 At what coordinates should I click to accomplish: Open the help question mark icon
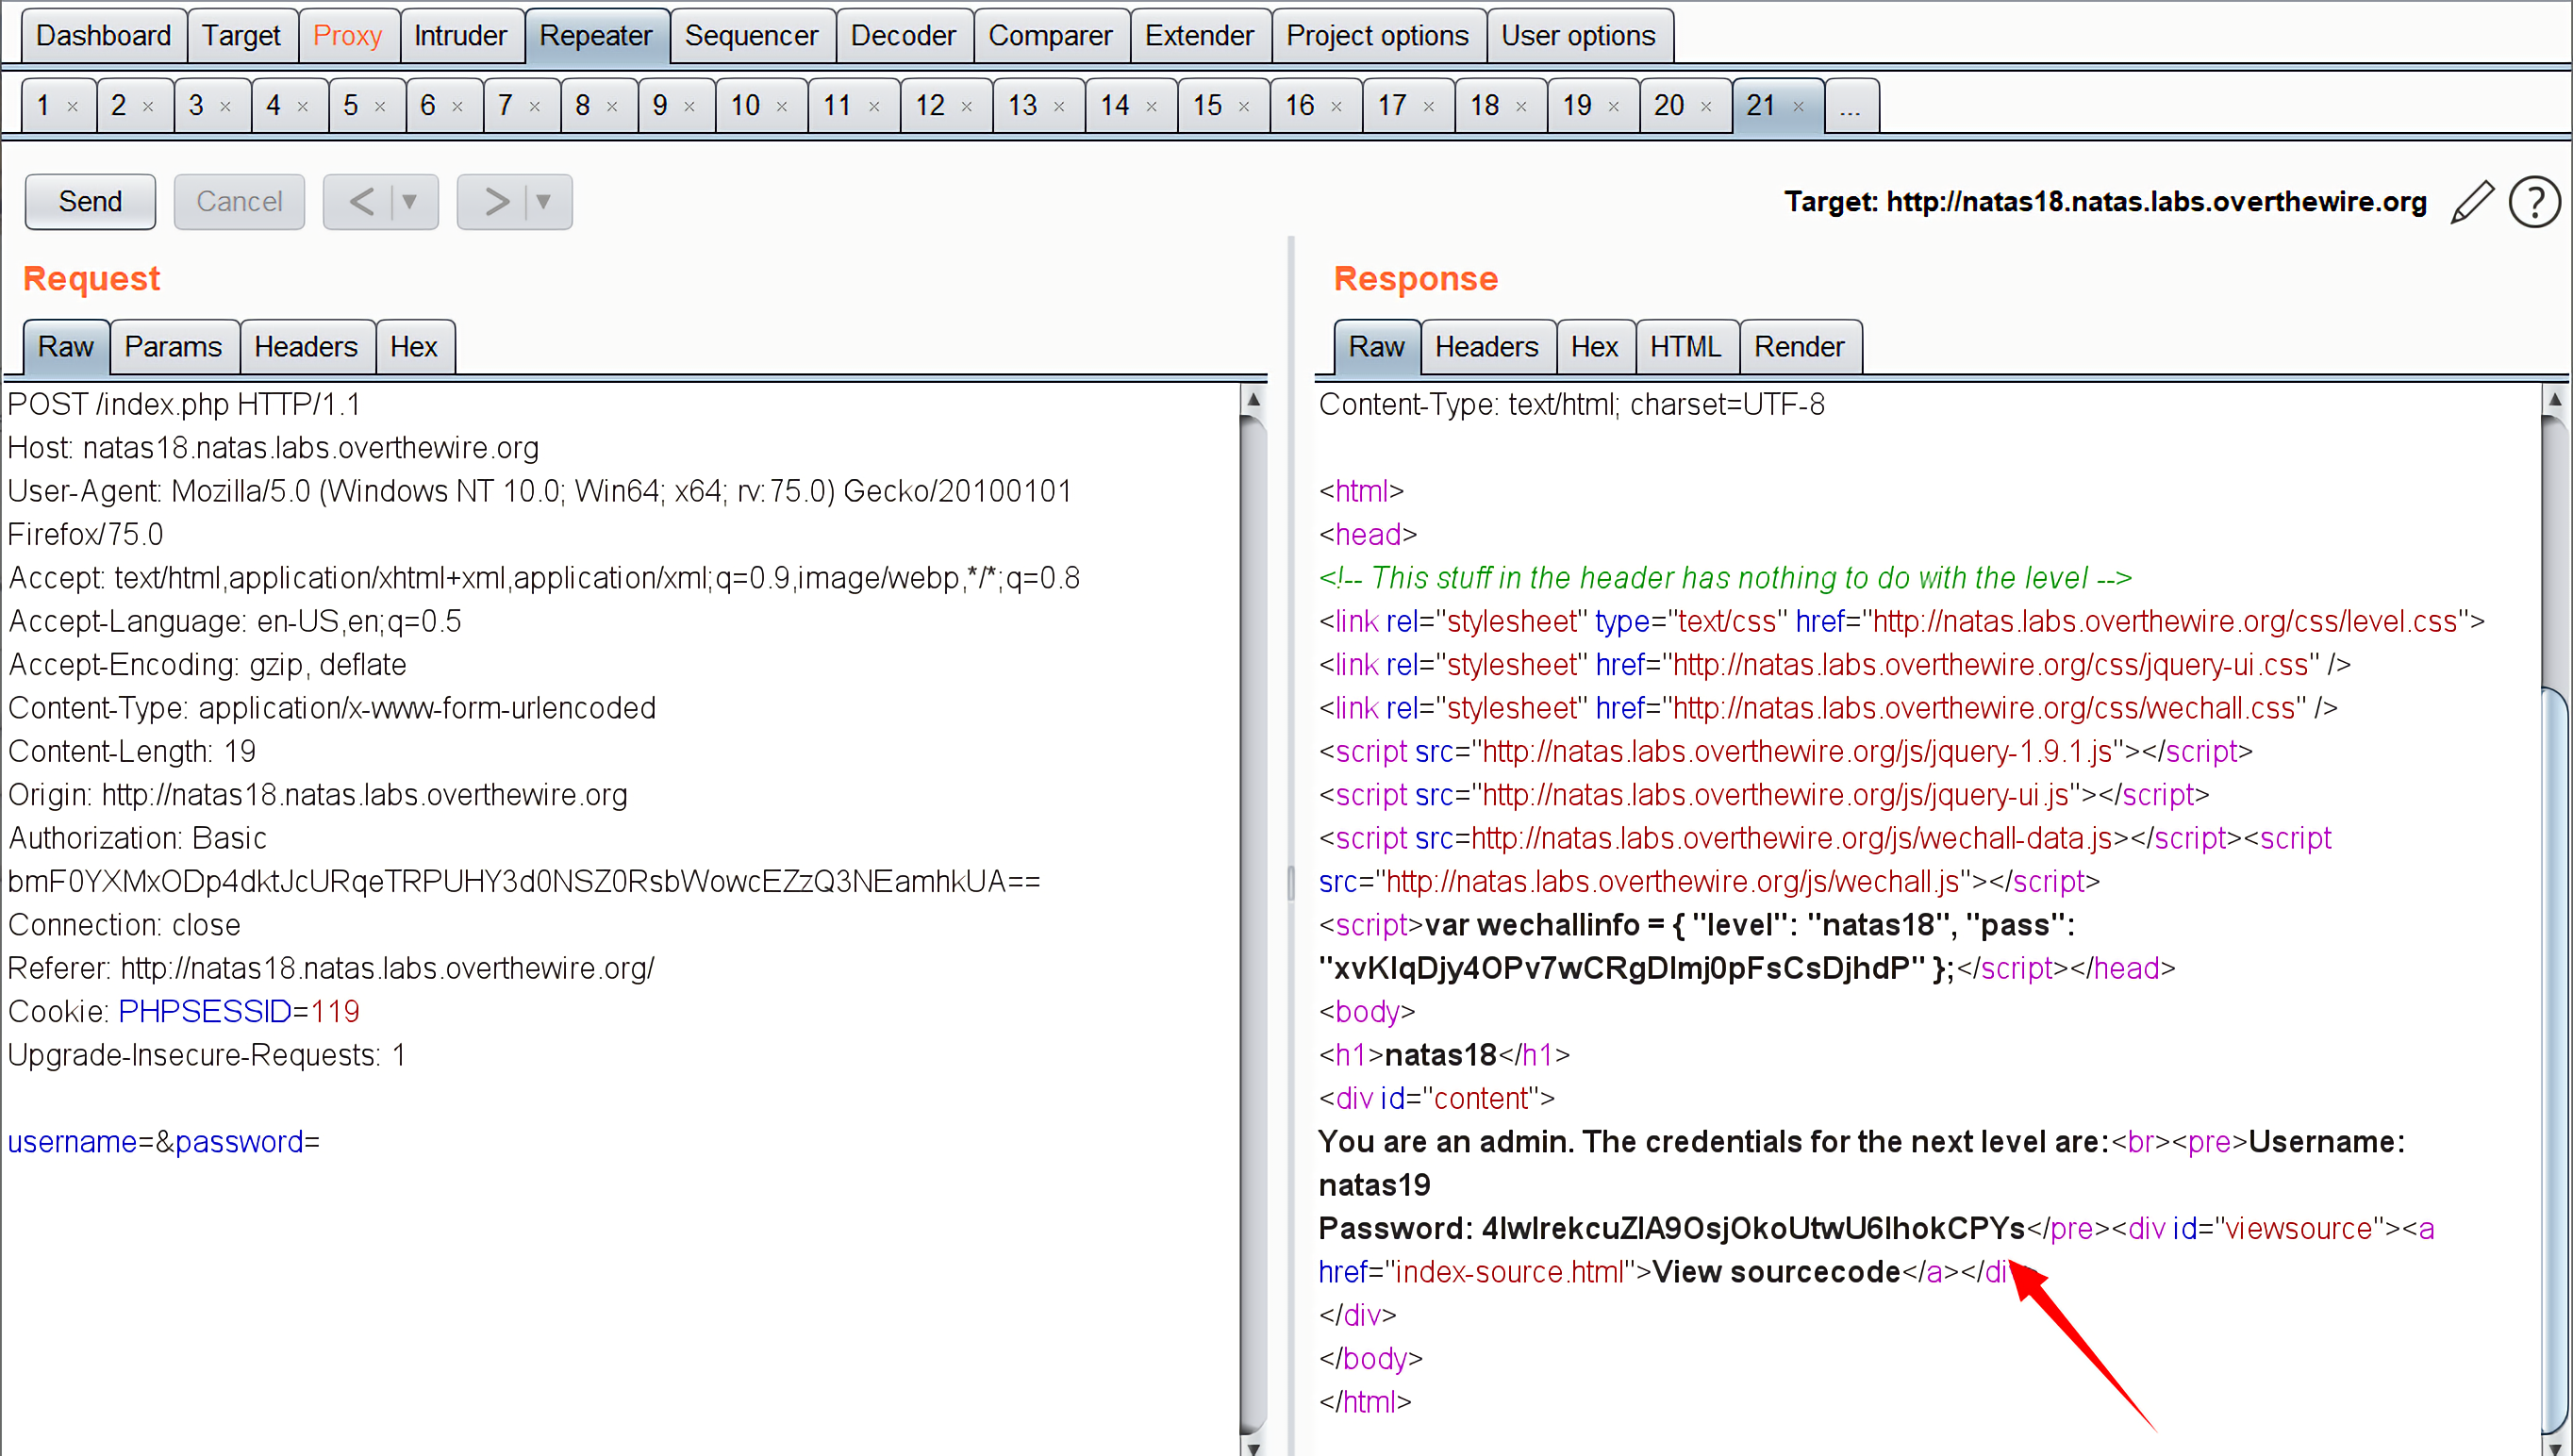click(x=2535, y=202)
